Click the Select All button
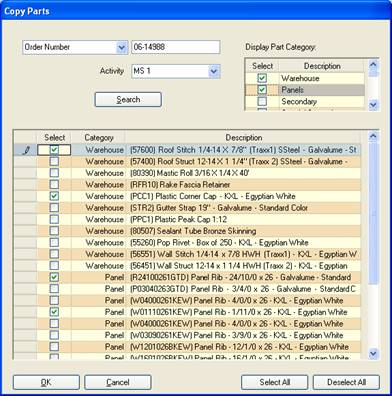Viewport: 392px width, 396px height. [275, 382]
